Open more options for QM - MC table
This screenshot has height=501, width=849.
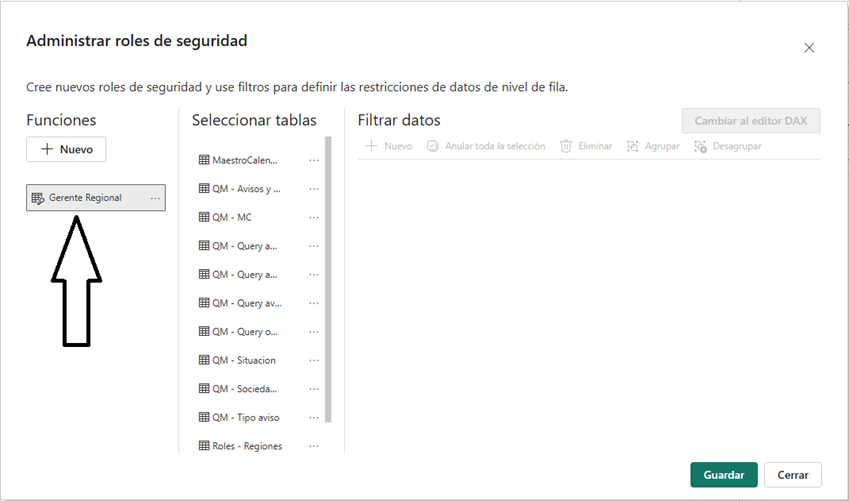[314, 217]
